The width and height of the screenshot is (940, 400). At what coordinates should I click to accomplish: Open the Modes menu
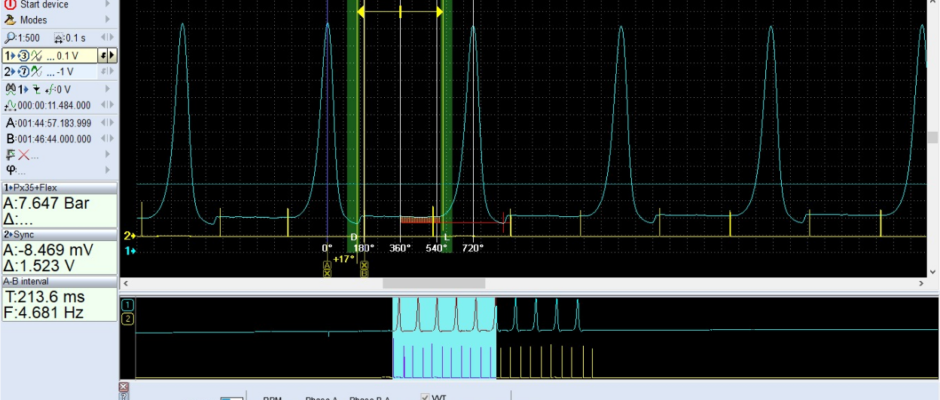(33, 20)
